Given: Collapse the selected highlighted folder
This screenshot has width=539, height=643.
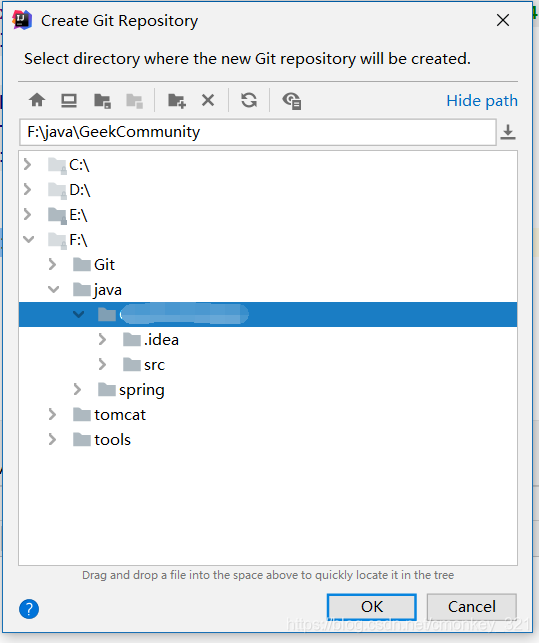Looking at the screenshot, I should point(78,315).
